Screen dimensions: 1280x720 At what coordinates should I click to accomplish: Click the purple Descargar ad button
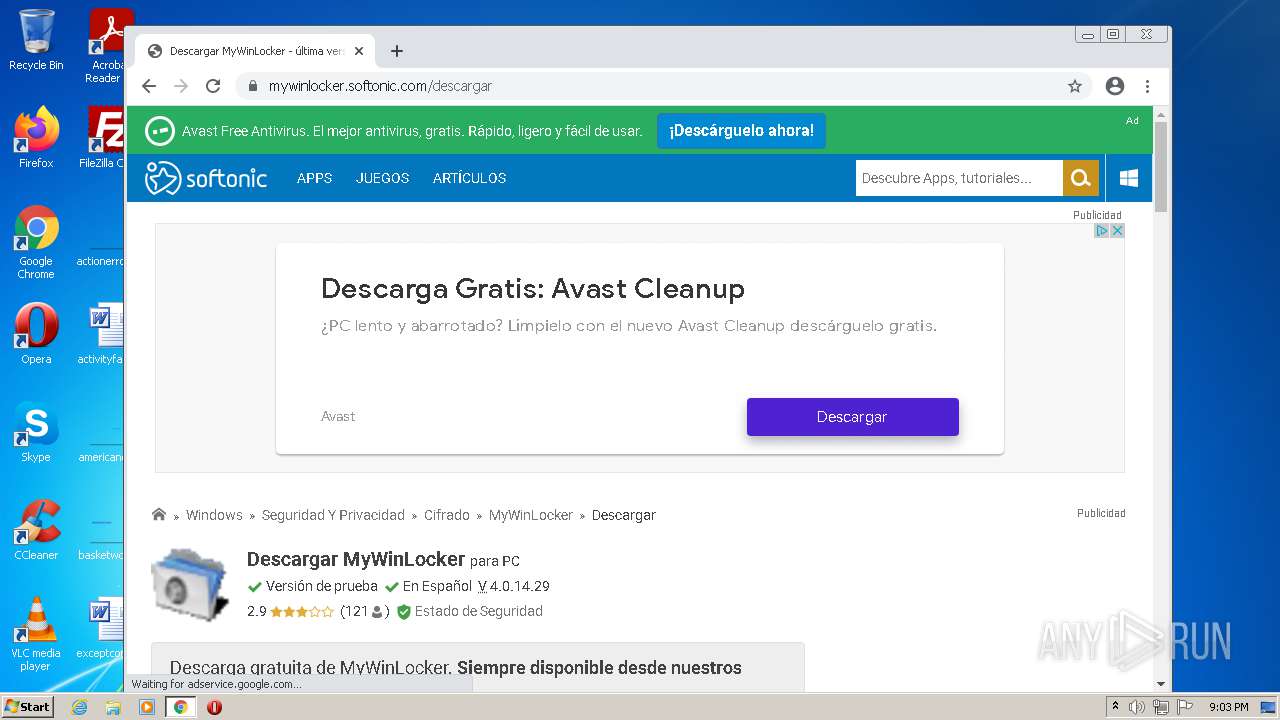click(x=852, y=417)
